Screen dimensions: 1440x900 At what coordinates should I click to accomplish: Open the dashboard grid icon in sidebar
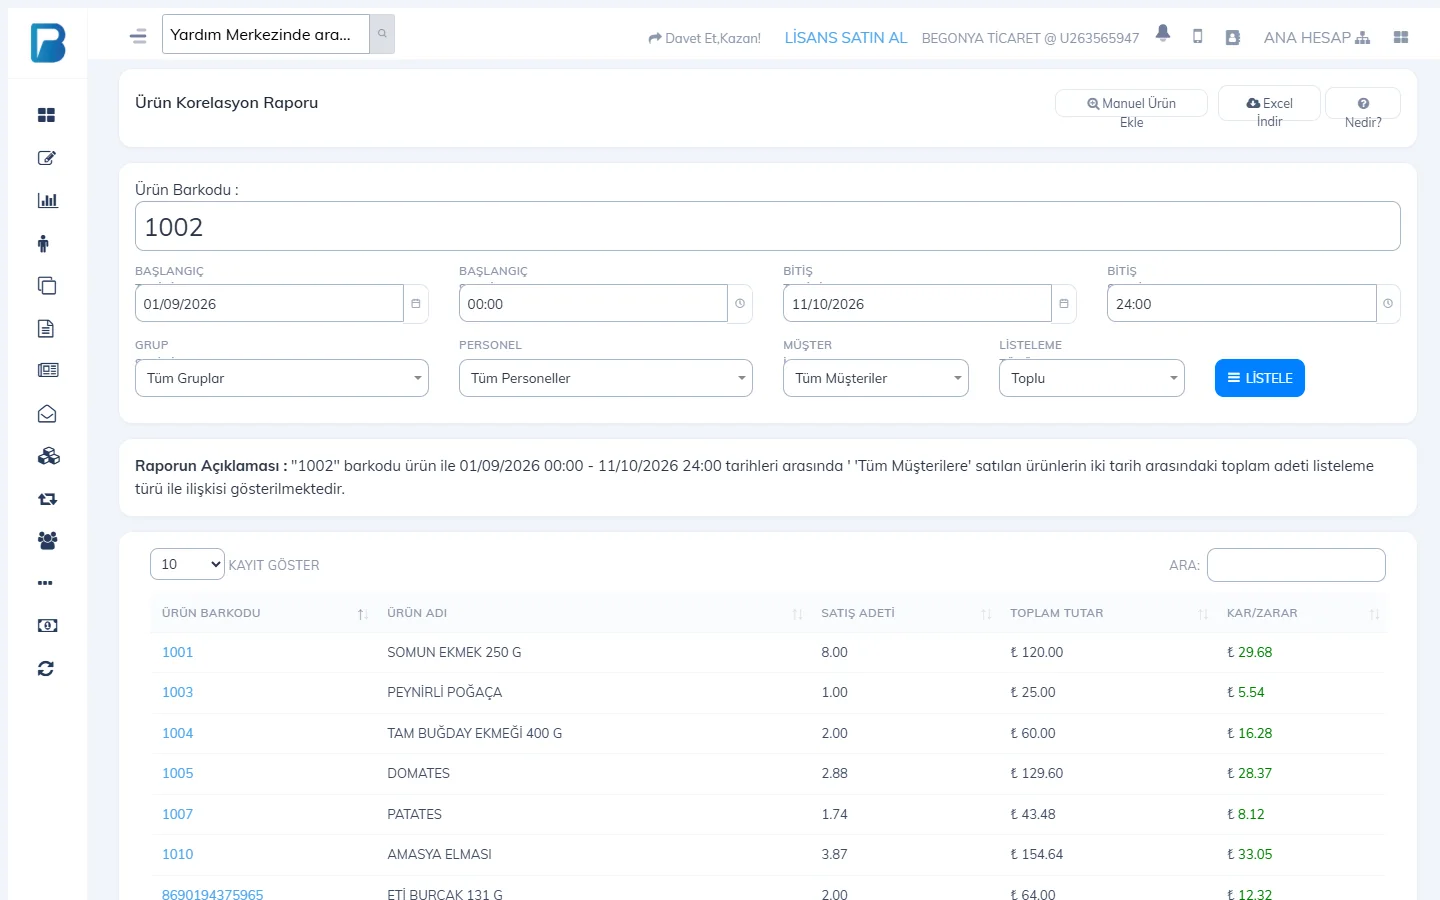pos(46,115)
